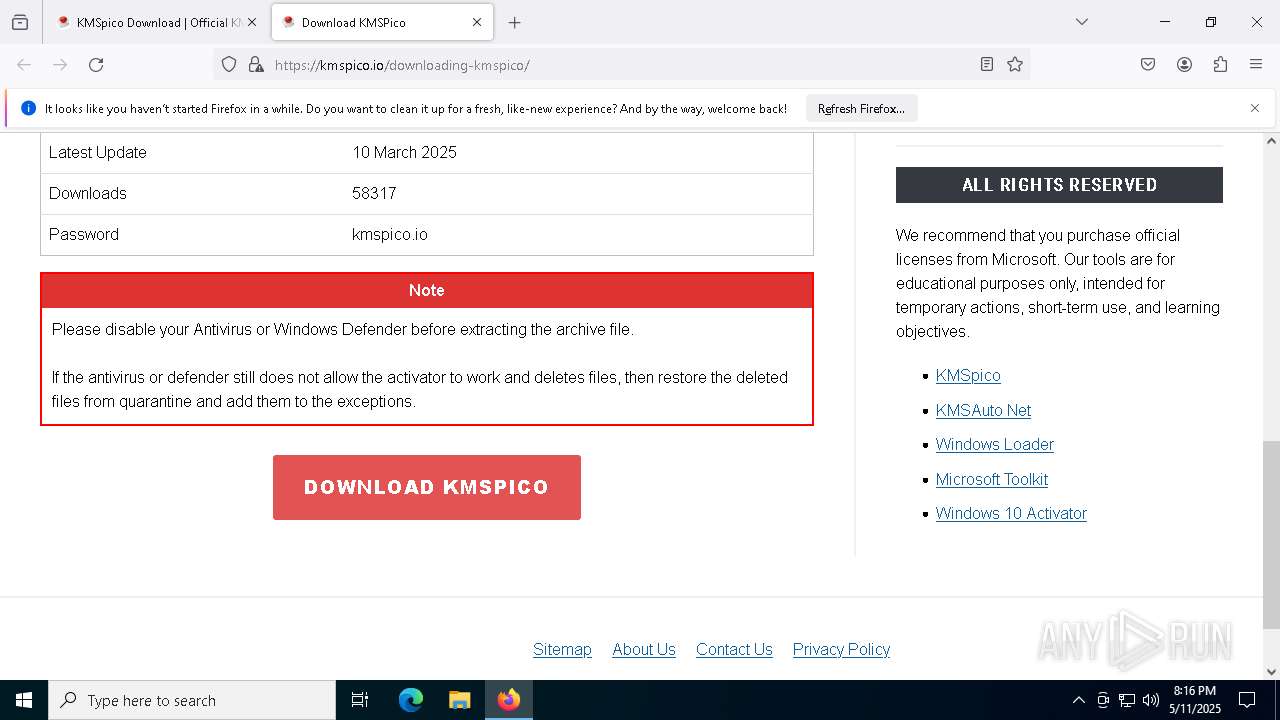Open the Firefox application menu

1256,65
